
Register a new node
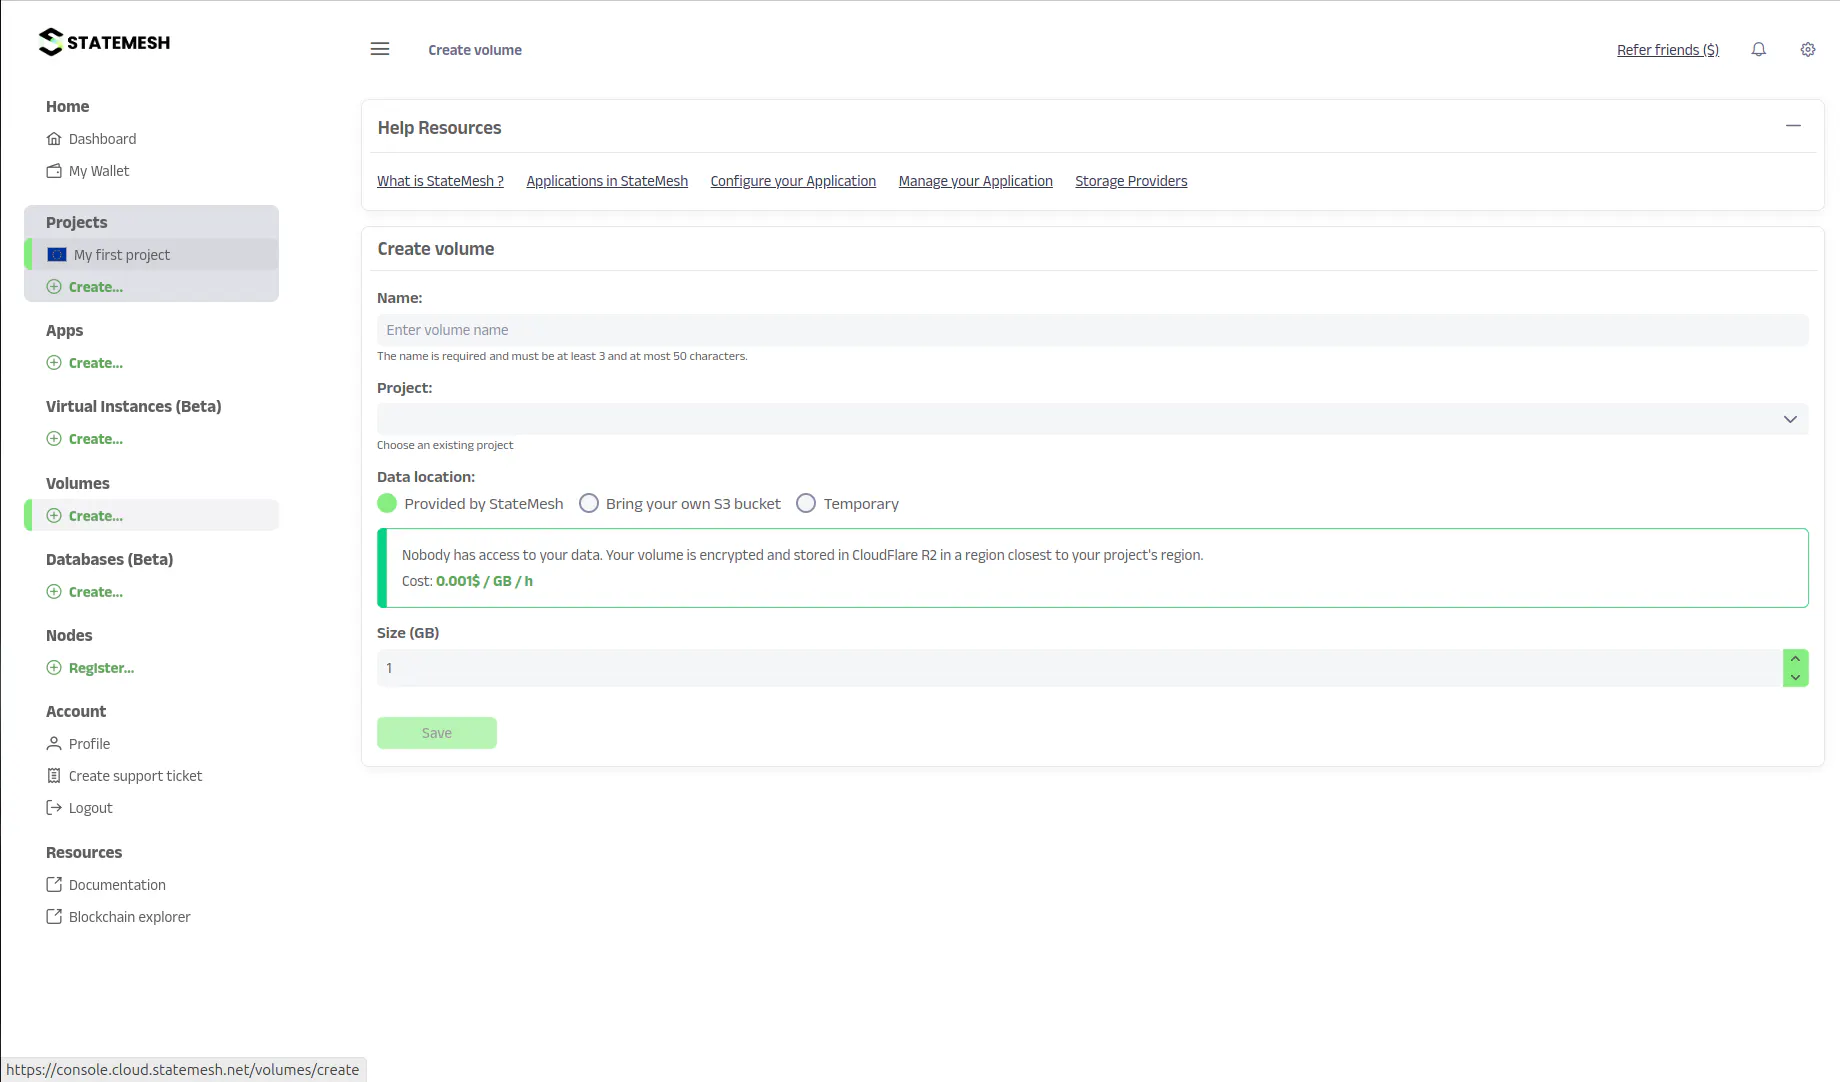(101, 668)
